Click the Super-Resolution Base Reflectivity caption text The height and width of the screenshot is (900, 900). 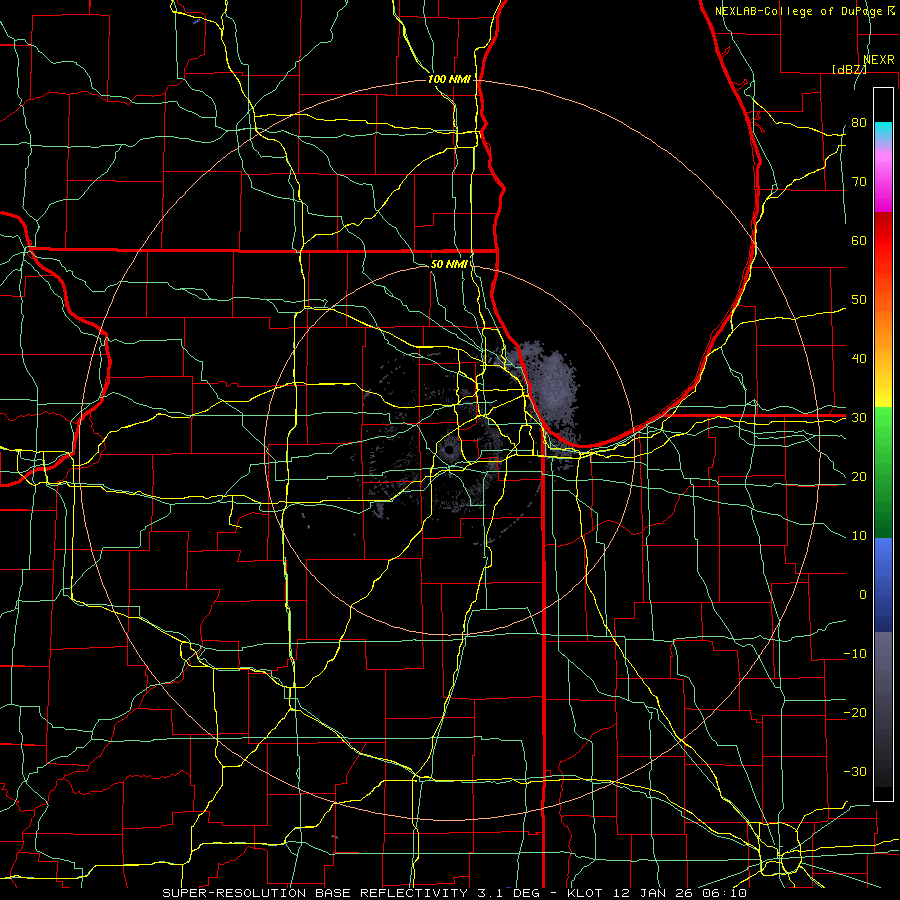pos(454,893)
